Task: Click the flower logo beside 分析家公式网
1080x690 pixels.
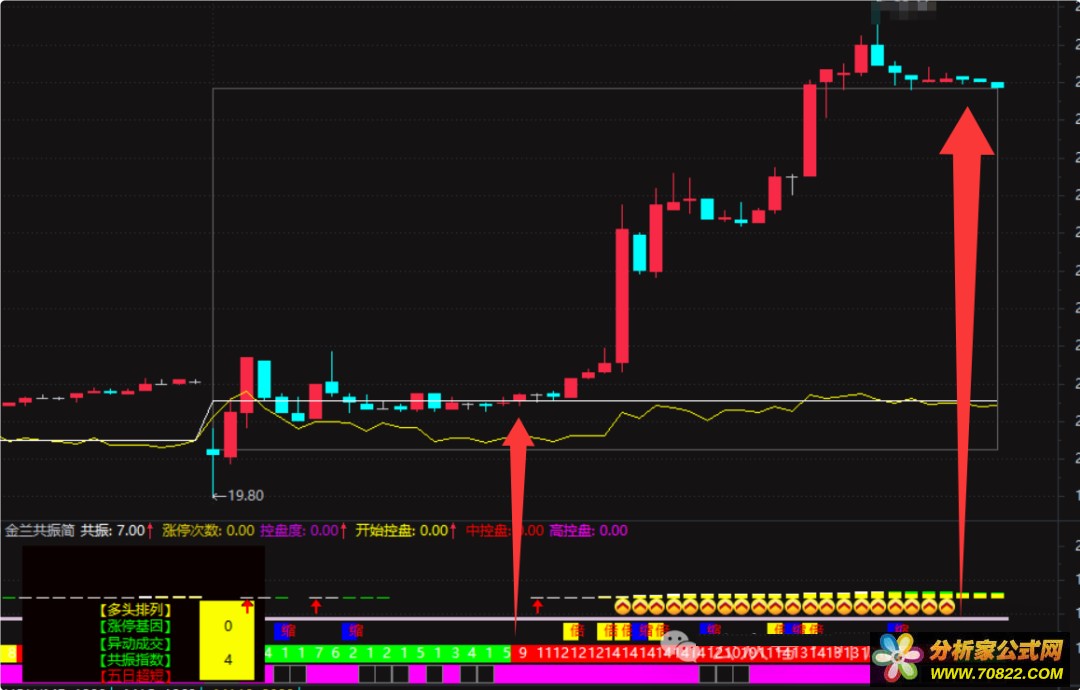Action: (898, 657)
